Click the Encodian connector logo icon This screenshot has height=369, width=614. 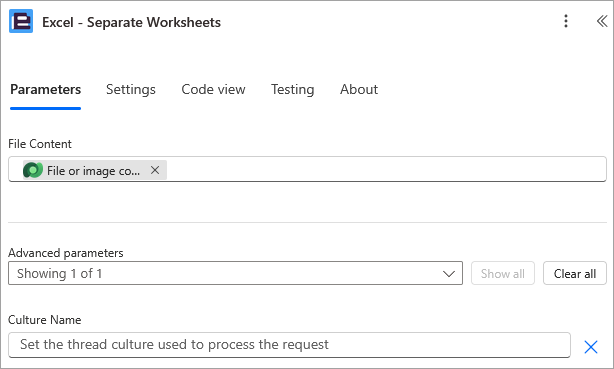pyautogui.click(x=21, y=21)
